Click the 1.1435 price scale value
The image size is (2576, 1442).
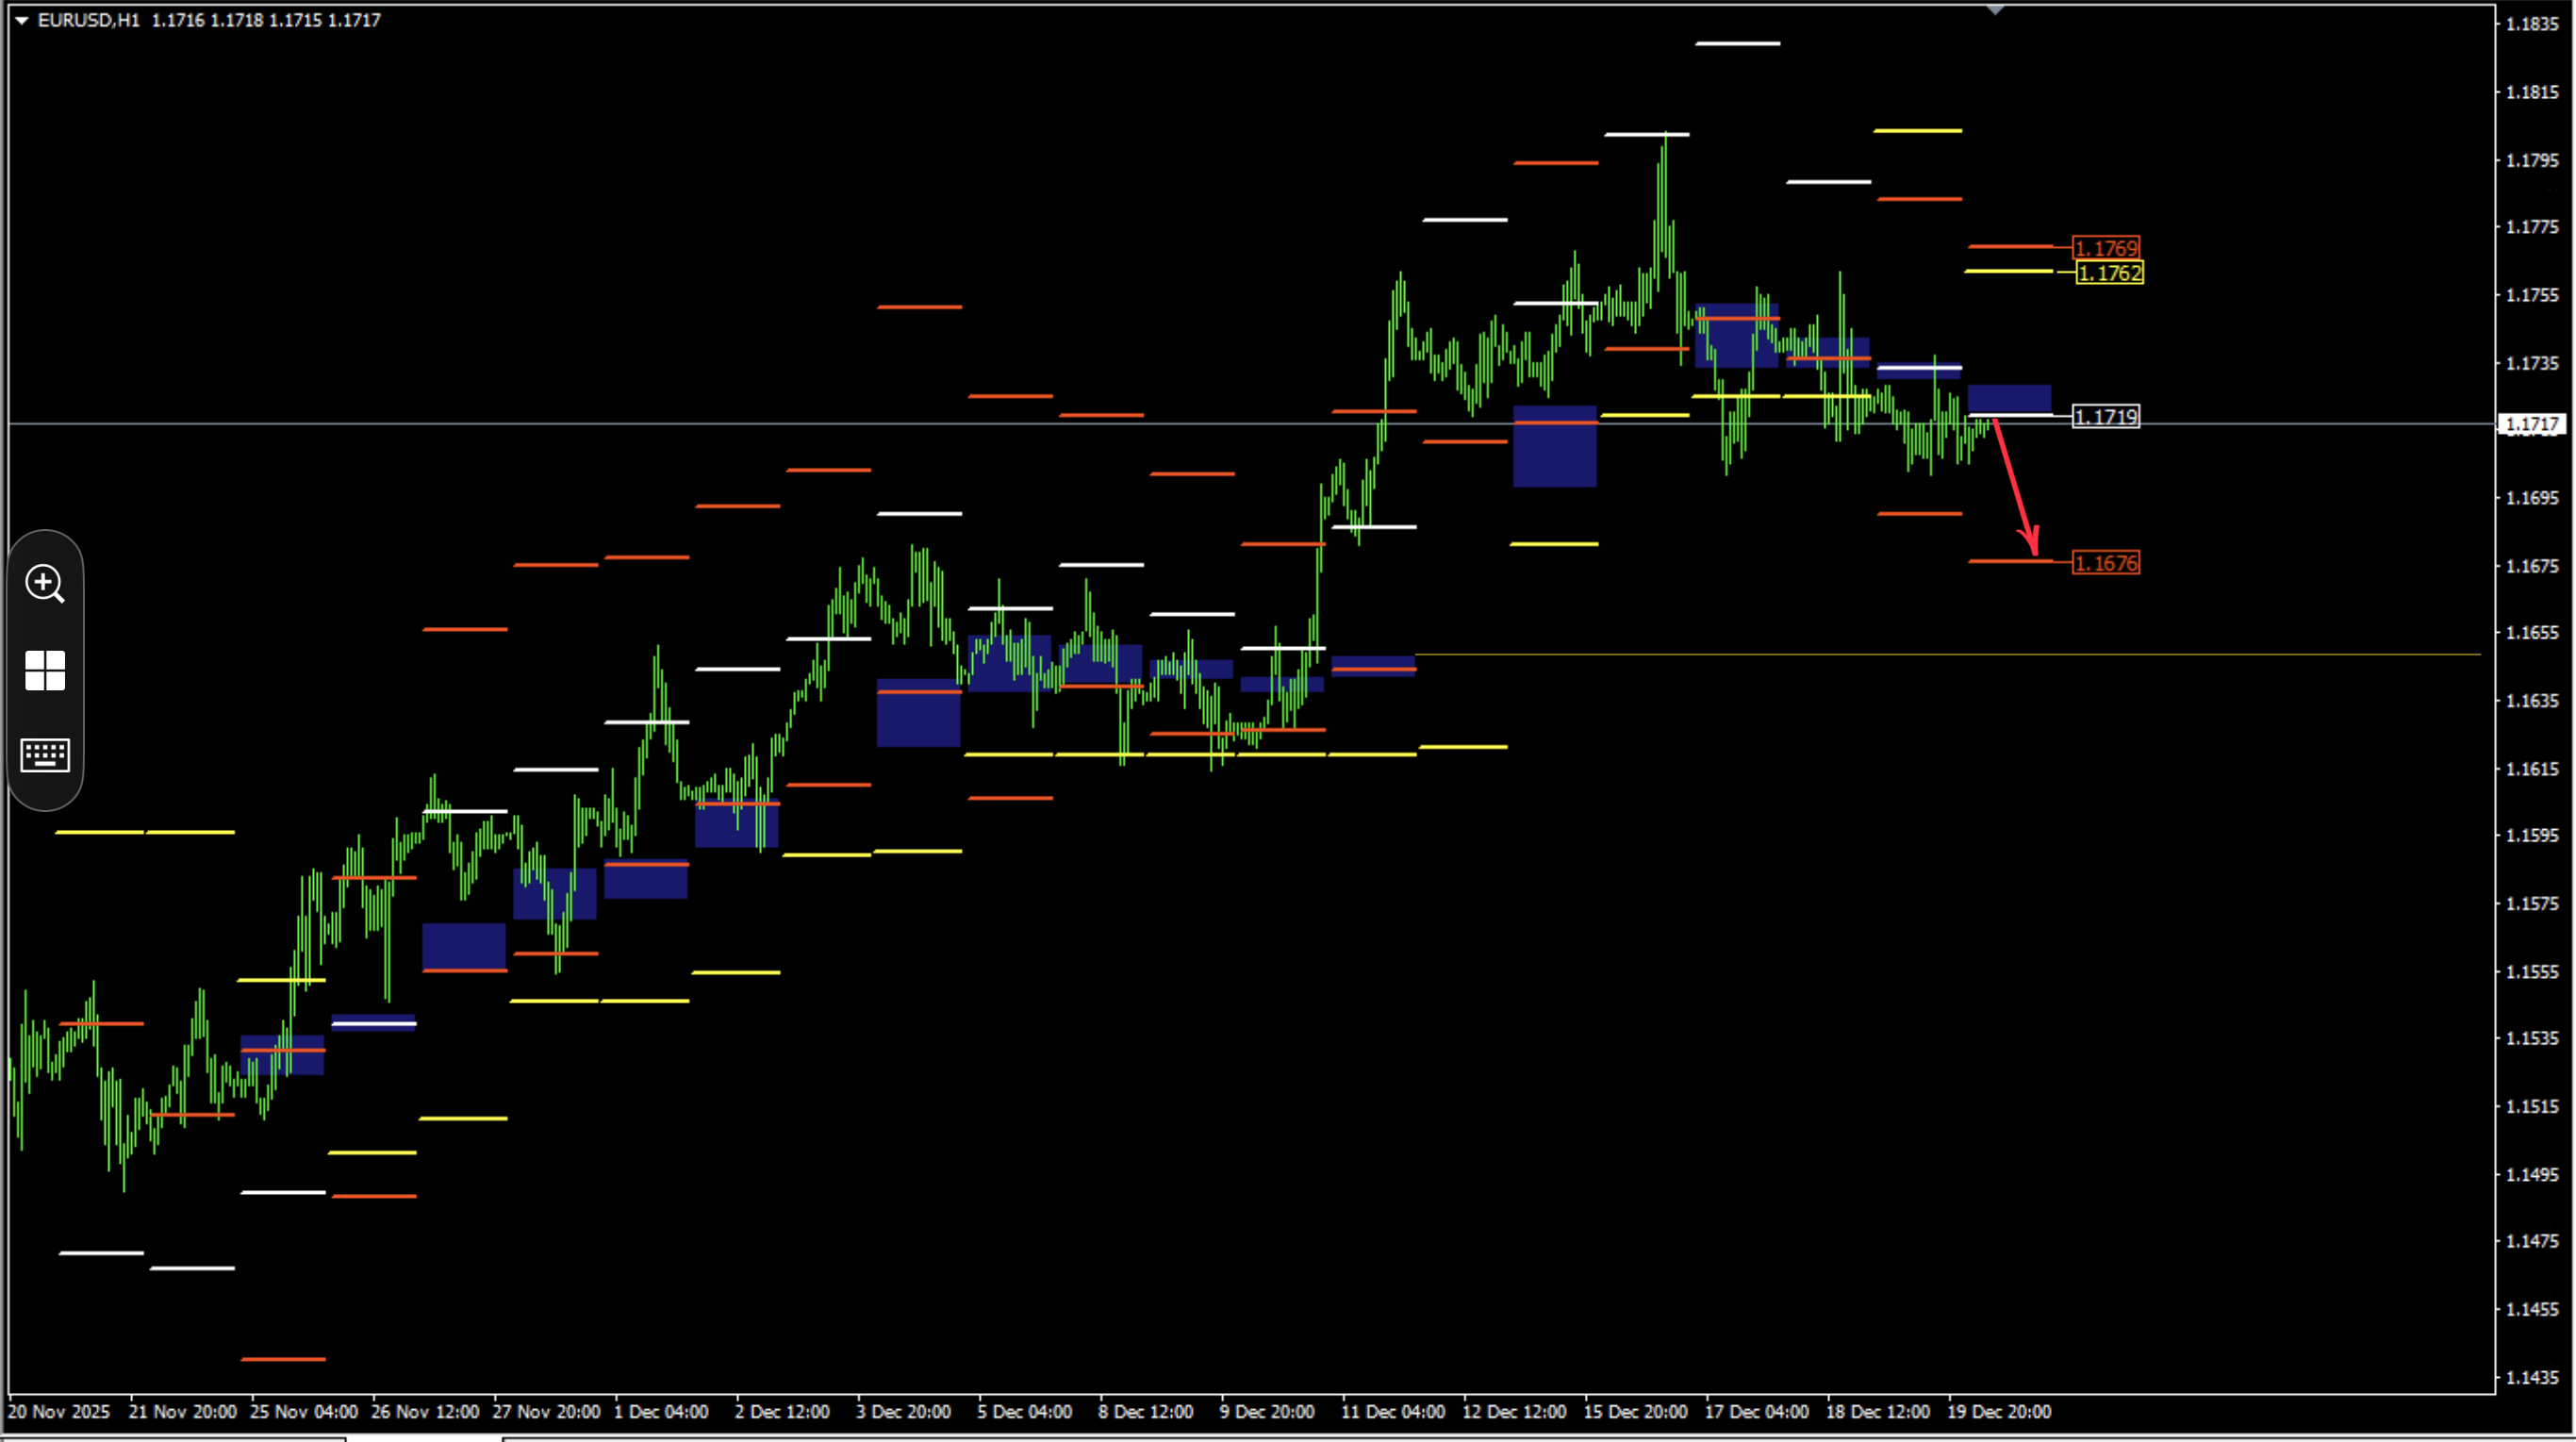coord(2532,1378)
